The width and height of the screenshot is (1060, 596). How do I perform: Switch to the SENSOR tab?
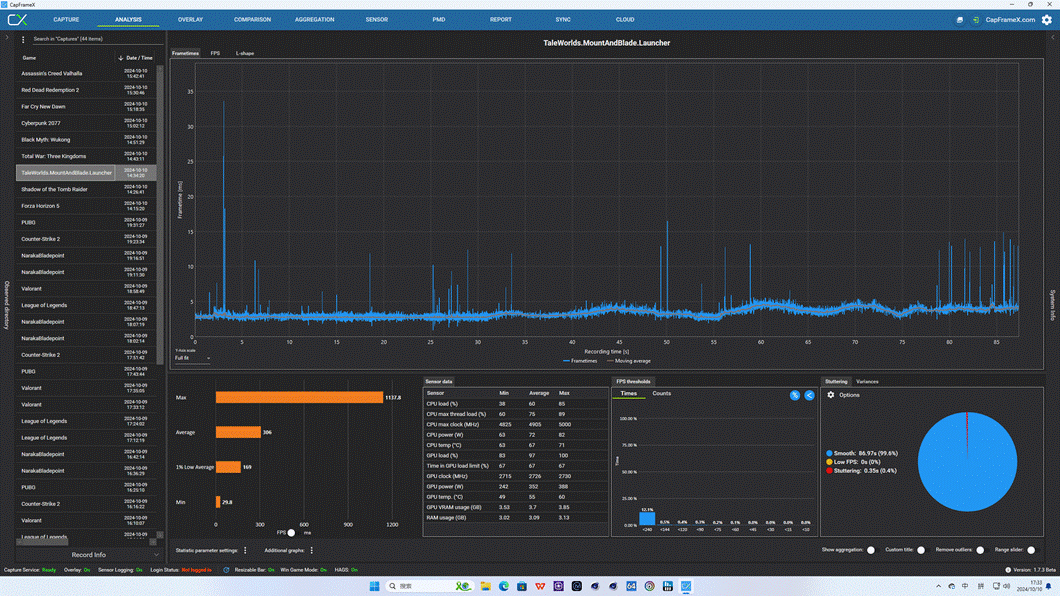[377, 20]
